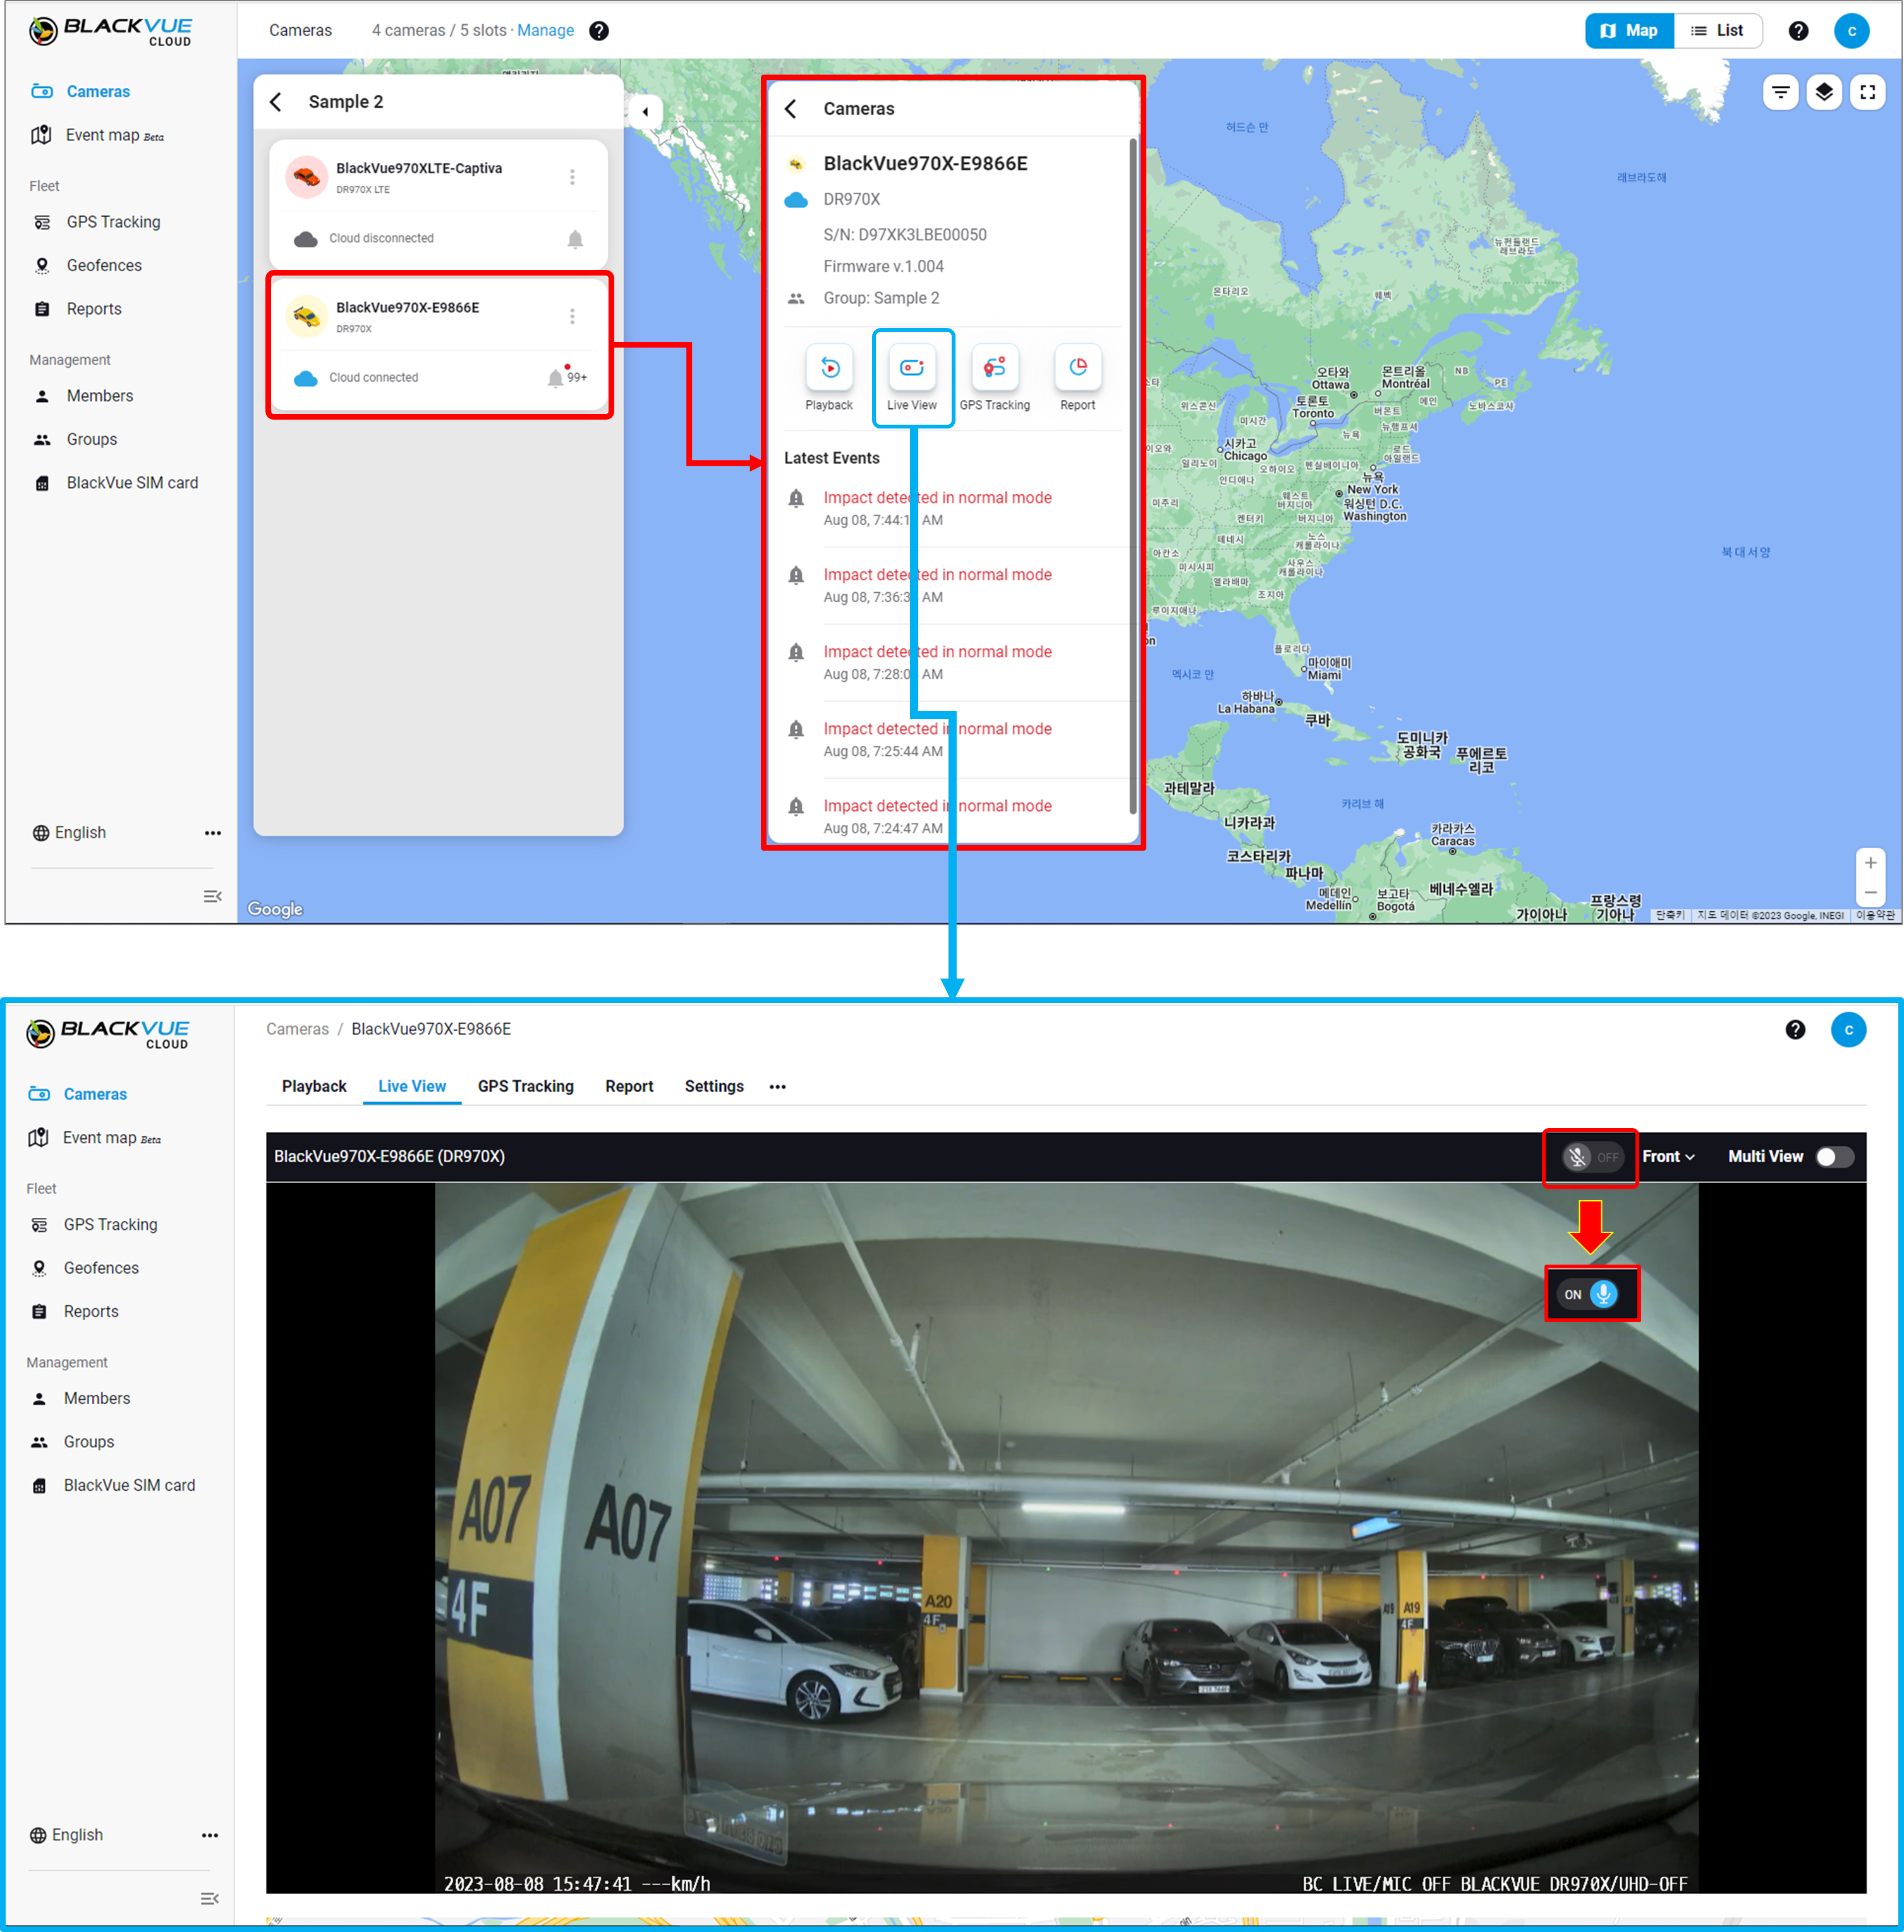This screenshot has height=1932, width=1904.
Task: Select the GPS Tracking tab
Action: 526,1086
